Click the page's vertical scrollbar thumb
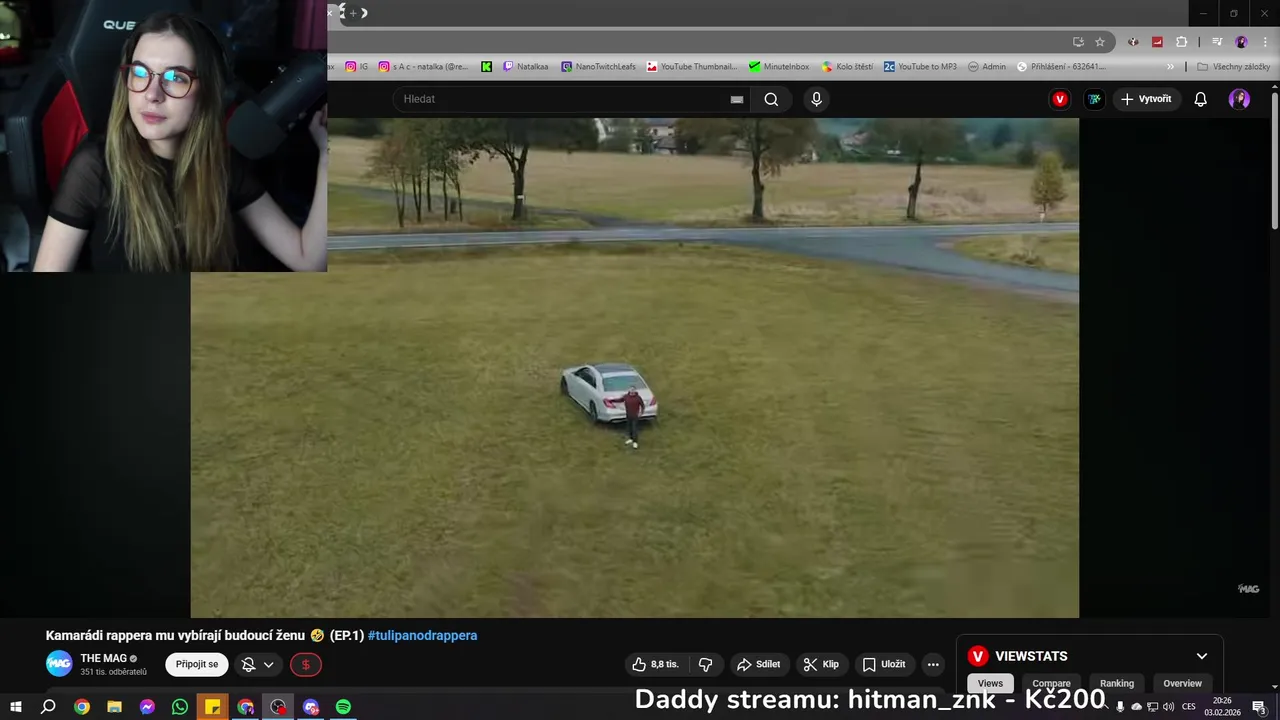Image resolution: width=1280 pixels, height=720 pixels. tap(1275, 160)
